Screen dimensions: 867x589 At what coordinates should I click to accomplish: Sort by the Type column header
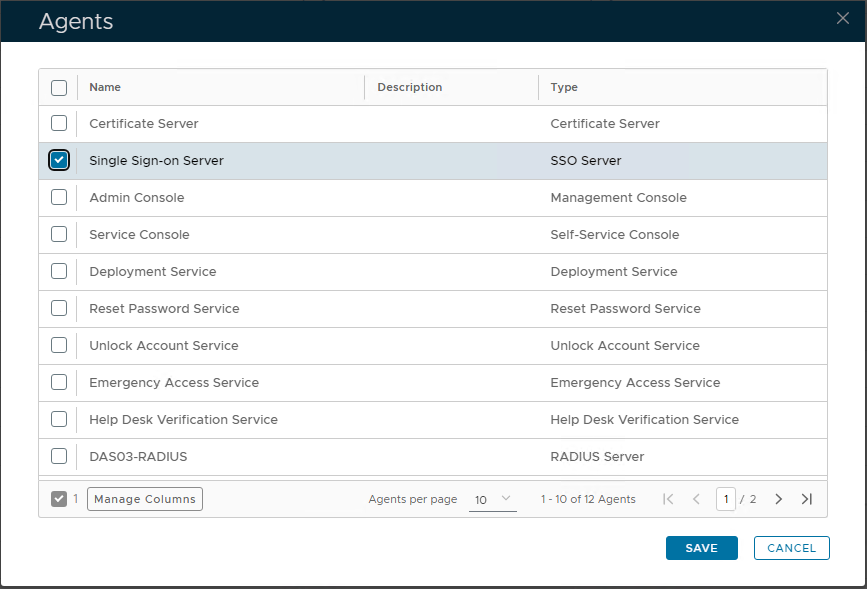pos(564,88)
